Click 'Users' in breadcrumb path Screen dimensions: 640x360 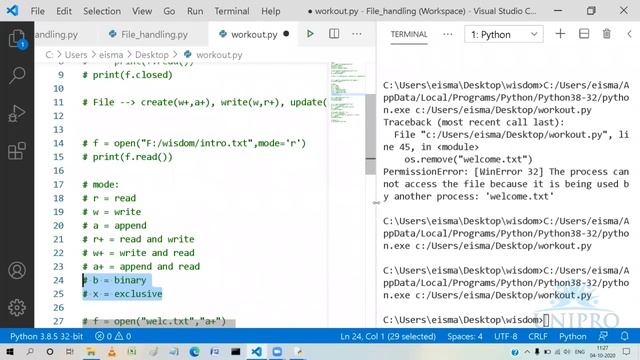coord(76,55)
